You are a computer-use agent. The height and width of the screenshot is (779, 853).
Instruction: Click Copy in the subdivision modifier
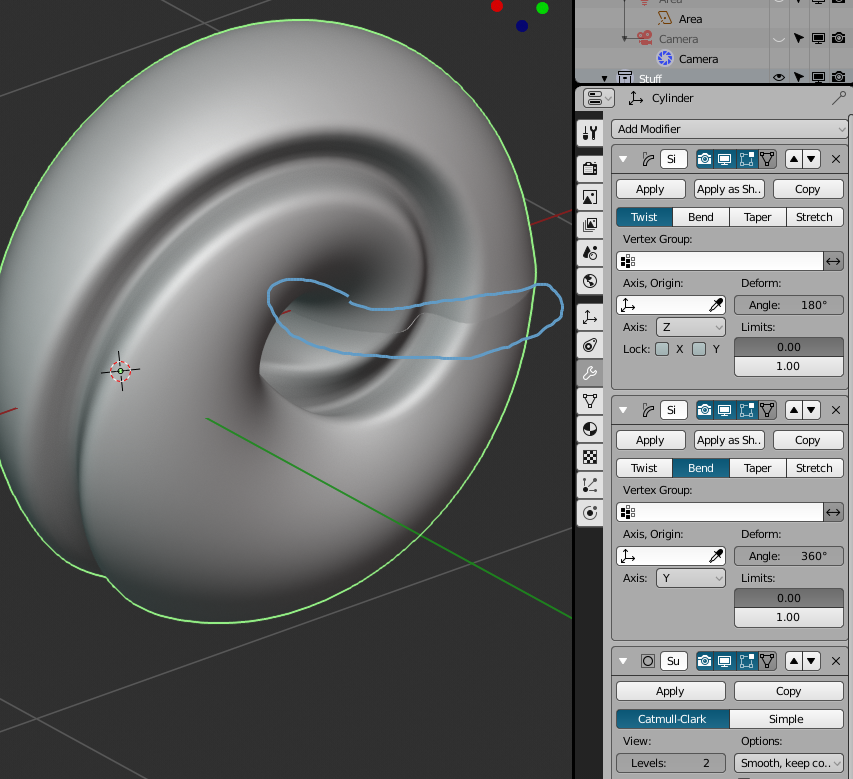tap(788, 691)
